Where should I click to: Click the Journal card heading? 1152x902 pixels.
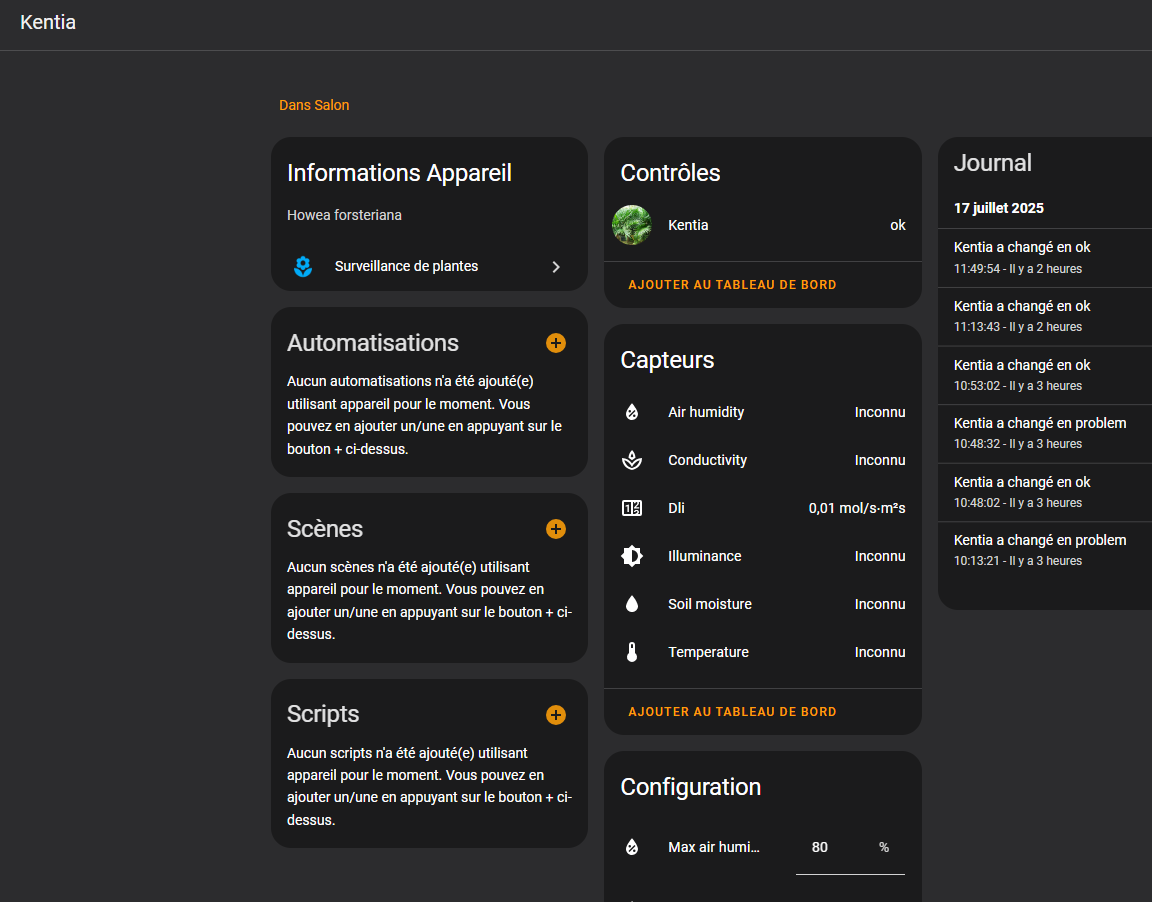tap(993, 163)
